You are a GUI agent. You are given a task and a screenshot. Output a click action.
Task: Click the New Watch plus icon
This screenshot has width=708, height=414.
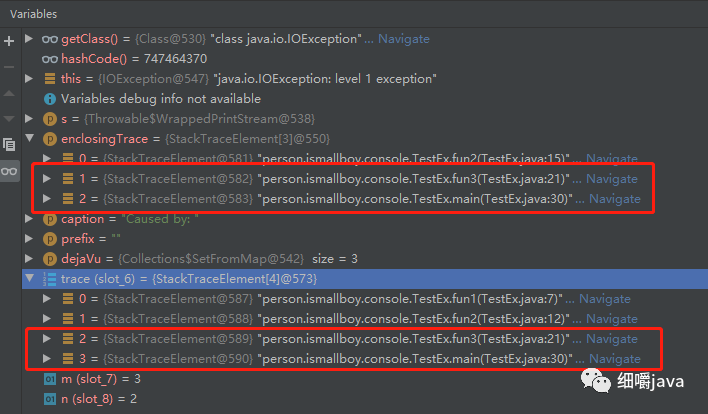point(10,41)
